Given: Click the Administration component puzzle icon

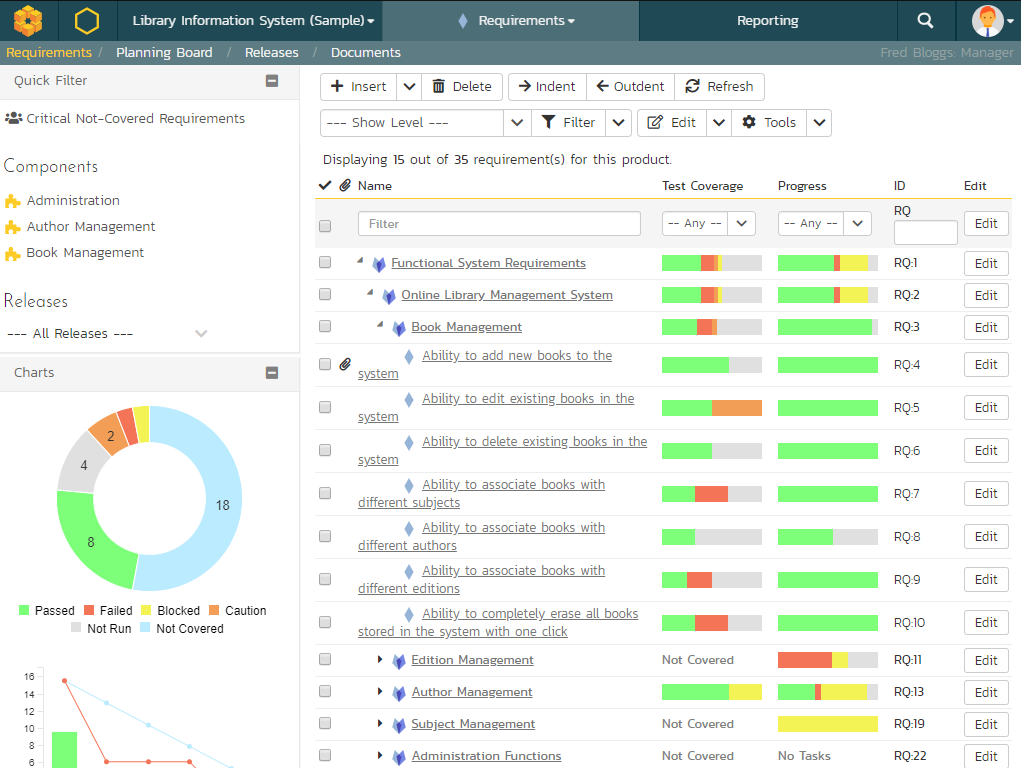Looking at the screenshot, I should point(12,201).
